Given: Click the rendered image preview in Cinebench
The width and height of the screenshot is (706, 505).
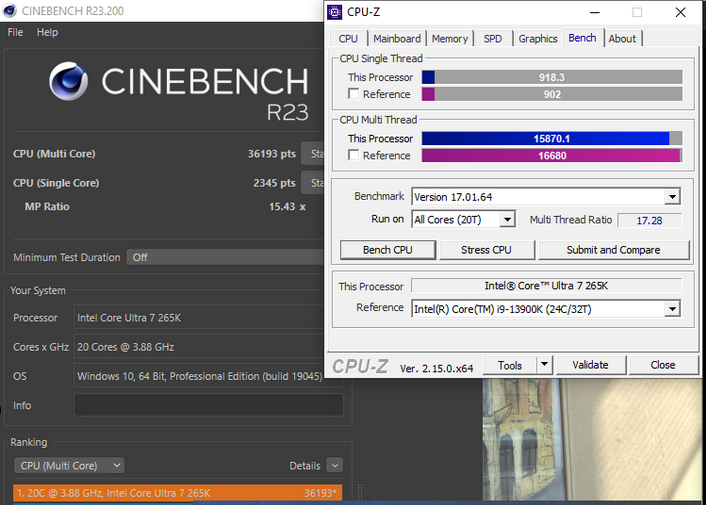Looking at the screenshot, I should (x=592, y=439).
